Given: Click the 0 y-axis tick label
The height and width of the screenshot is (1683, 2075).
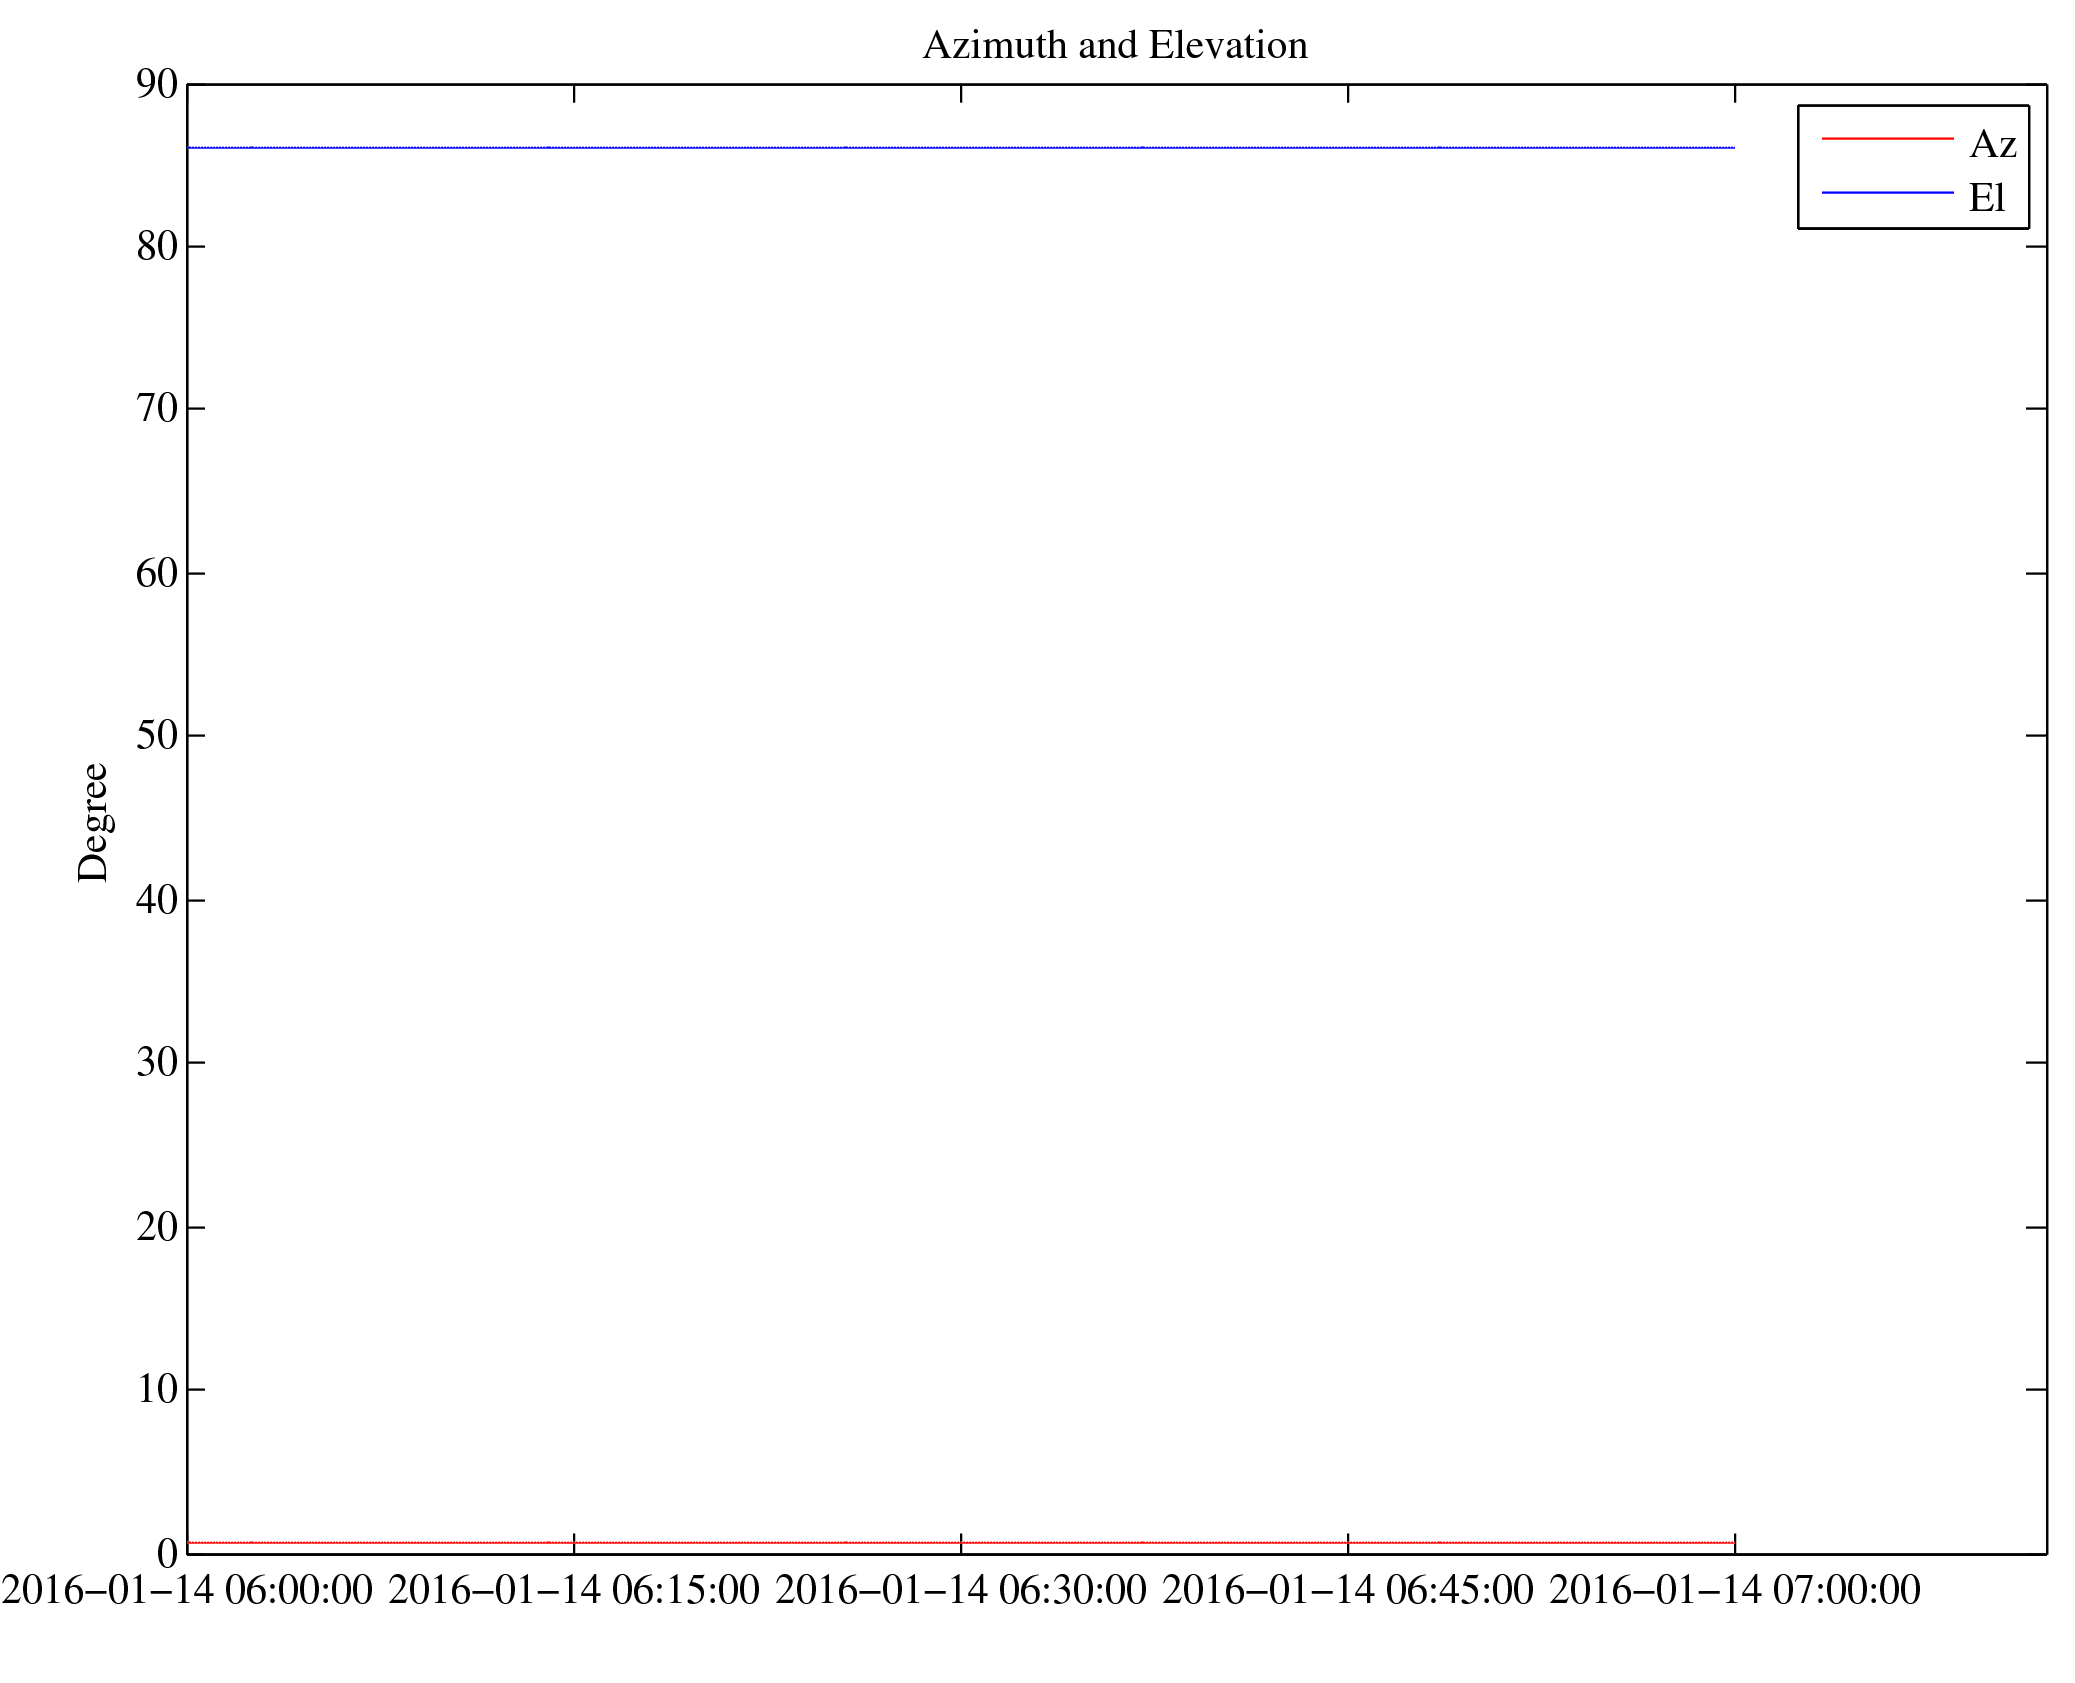Looking at the screenshot, I should 167,1553.
